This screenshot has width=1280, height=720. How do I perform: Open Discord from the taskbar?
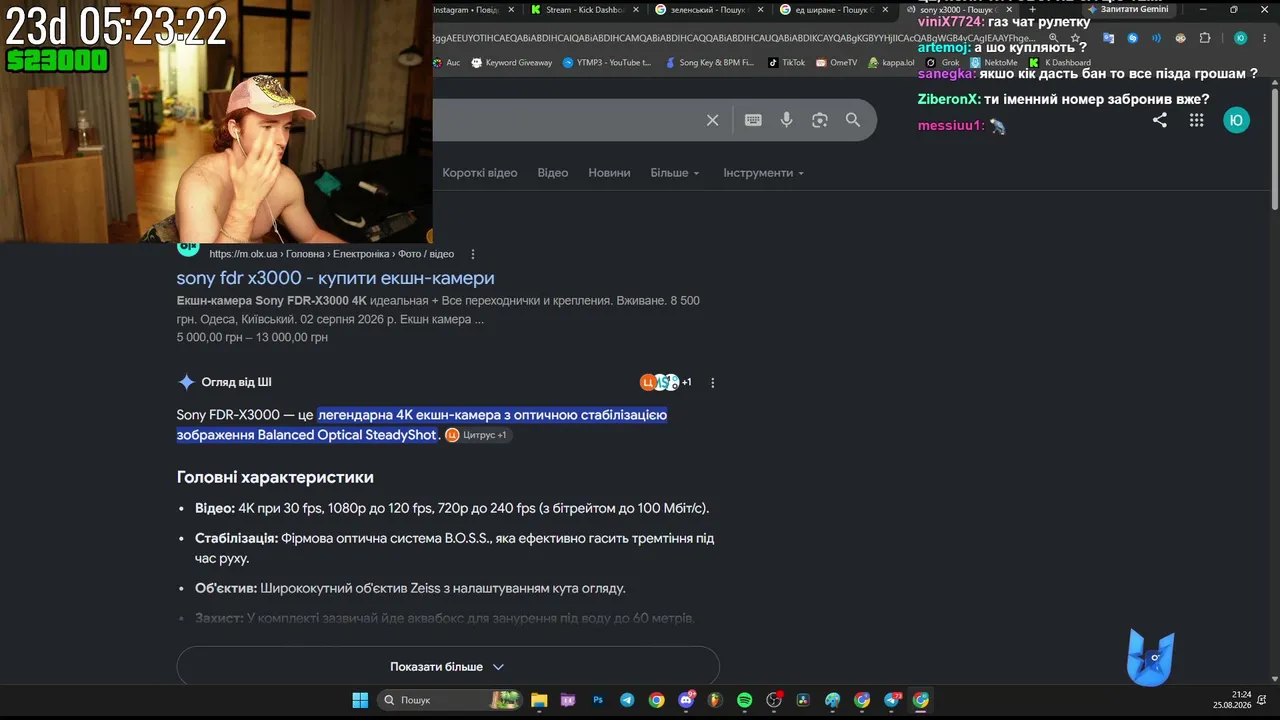[x=686, y=700]
